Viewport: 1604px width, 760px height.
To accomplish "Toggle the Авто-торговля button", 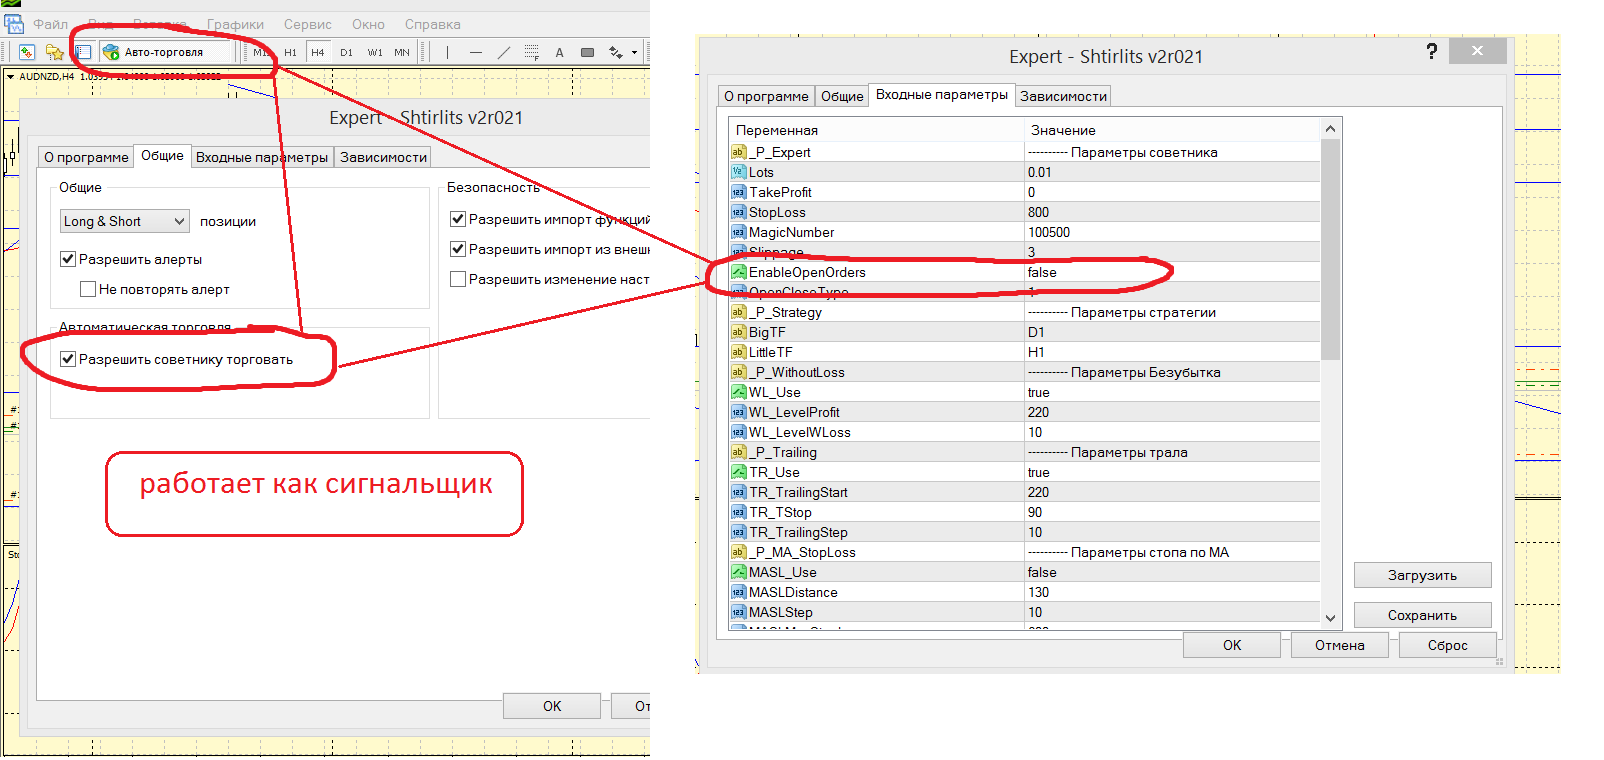I will coord(153,52).
